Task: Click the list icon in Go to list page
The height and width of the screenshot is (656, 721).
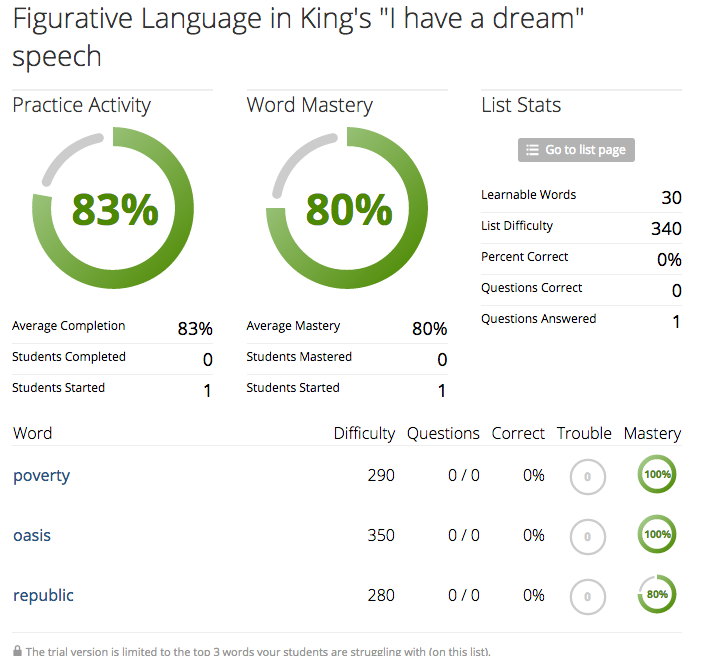Action: pos(533,150)
